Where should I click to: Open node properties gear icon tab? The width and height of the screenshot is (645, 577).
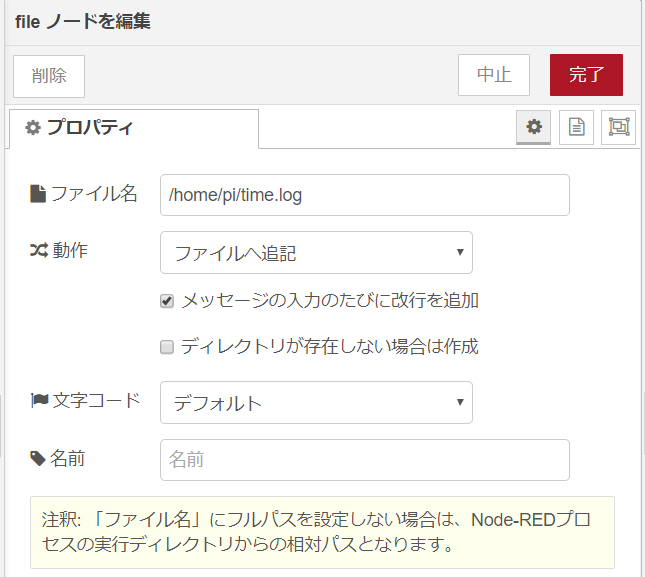pos(534,127)
